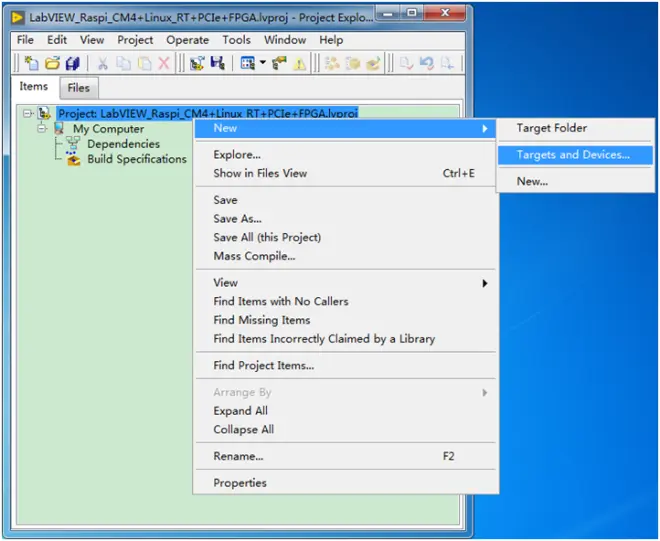The image size is (660, 541).
Task: Choose New... in the submenu
Action: pyautogui.click(x=575, y=181)
